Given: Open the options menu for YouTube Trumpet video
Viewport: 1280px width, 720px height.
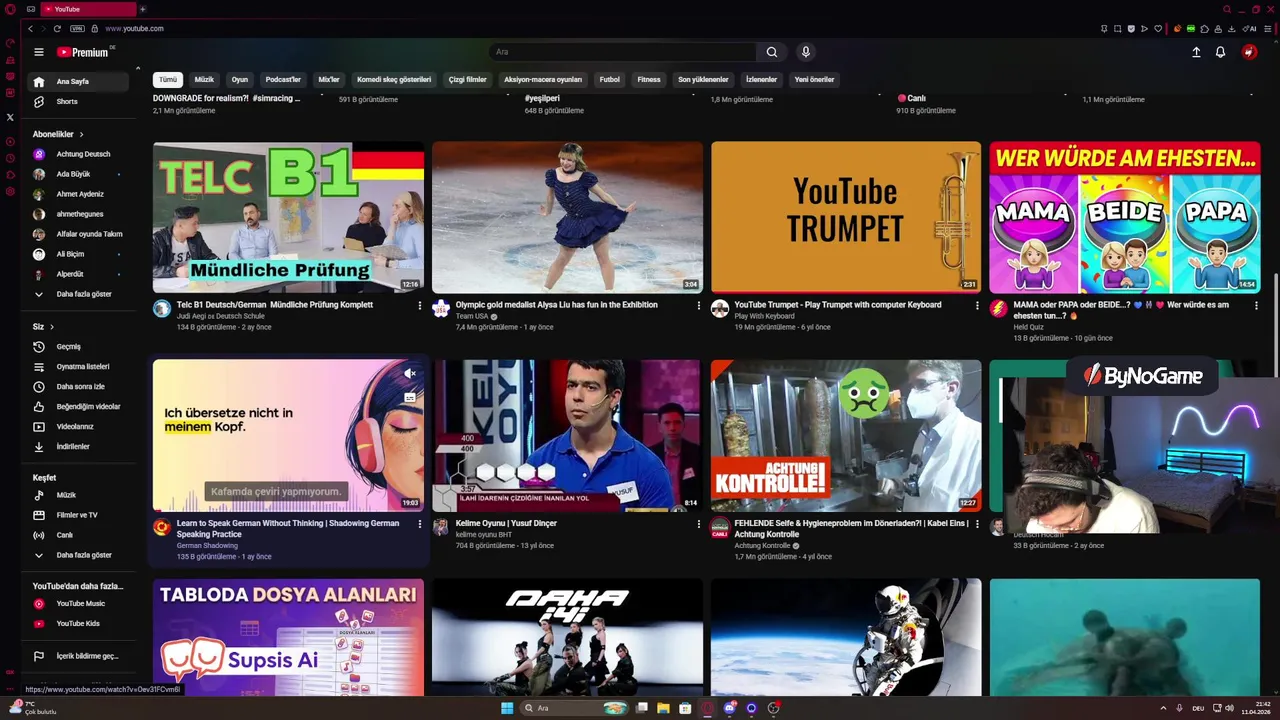Looking at the screenshot, I should 977,305.
